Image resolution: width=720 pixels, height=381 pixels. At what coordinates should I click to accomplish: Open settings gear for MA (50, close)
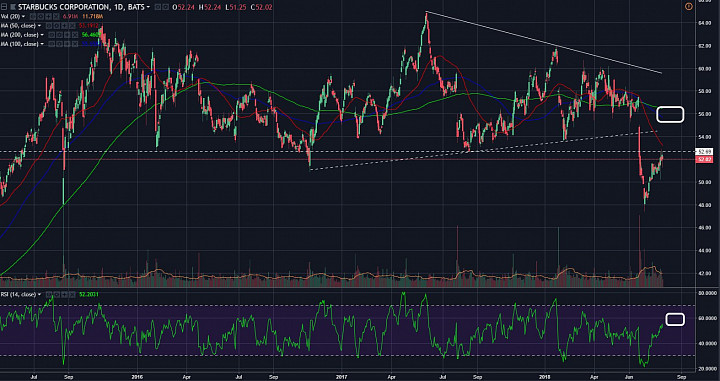pos(56,26)
